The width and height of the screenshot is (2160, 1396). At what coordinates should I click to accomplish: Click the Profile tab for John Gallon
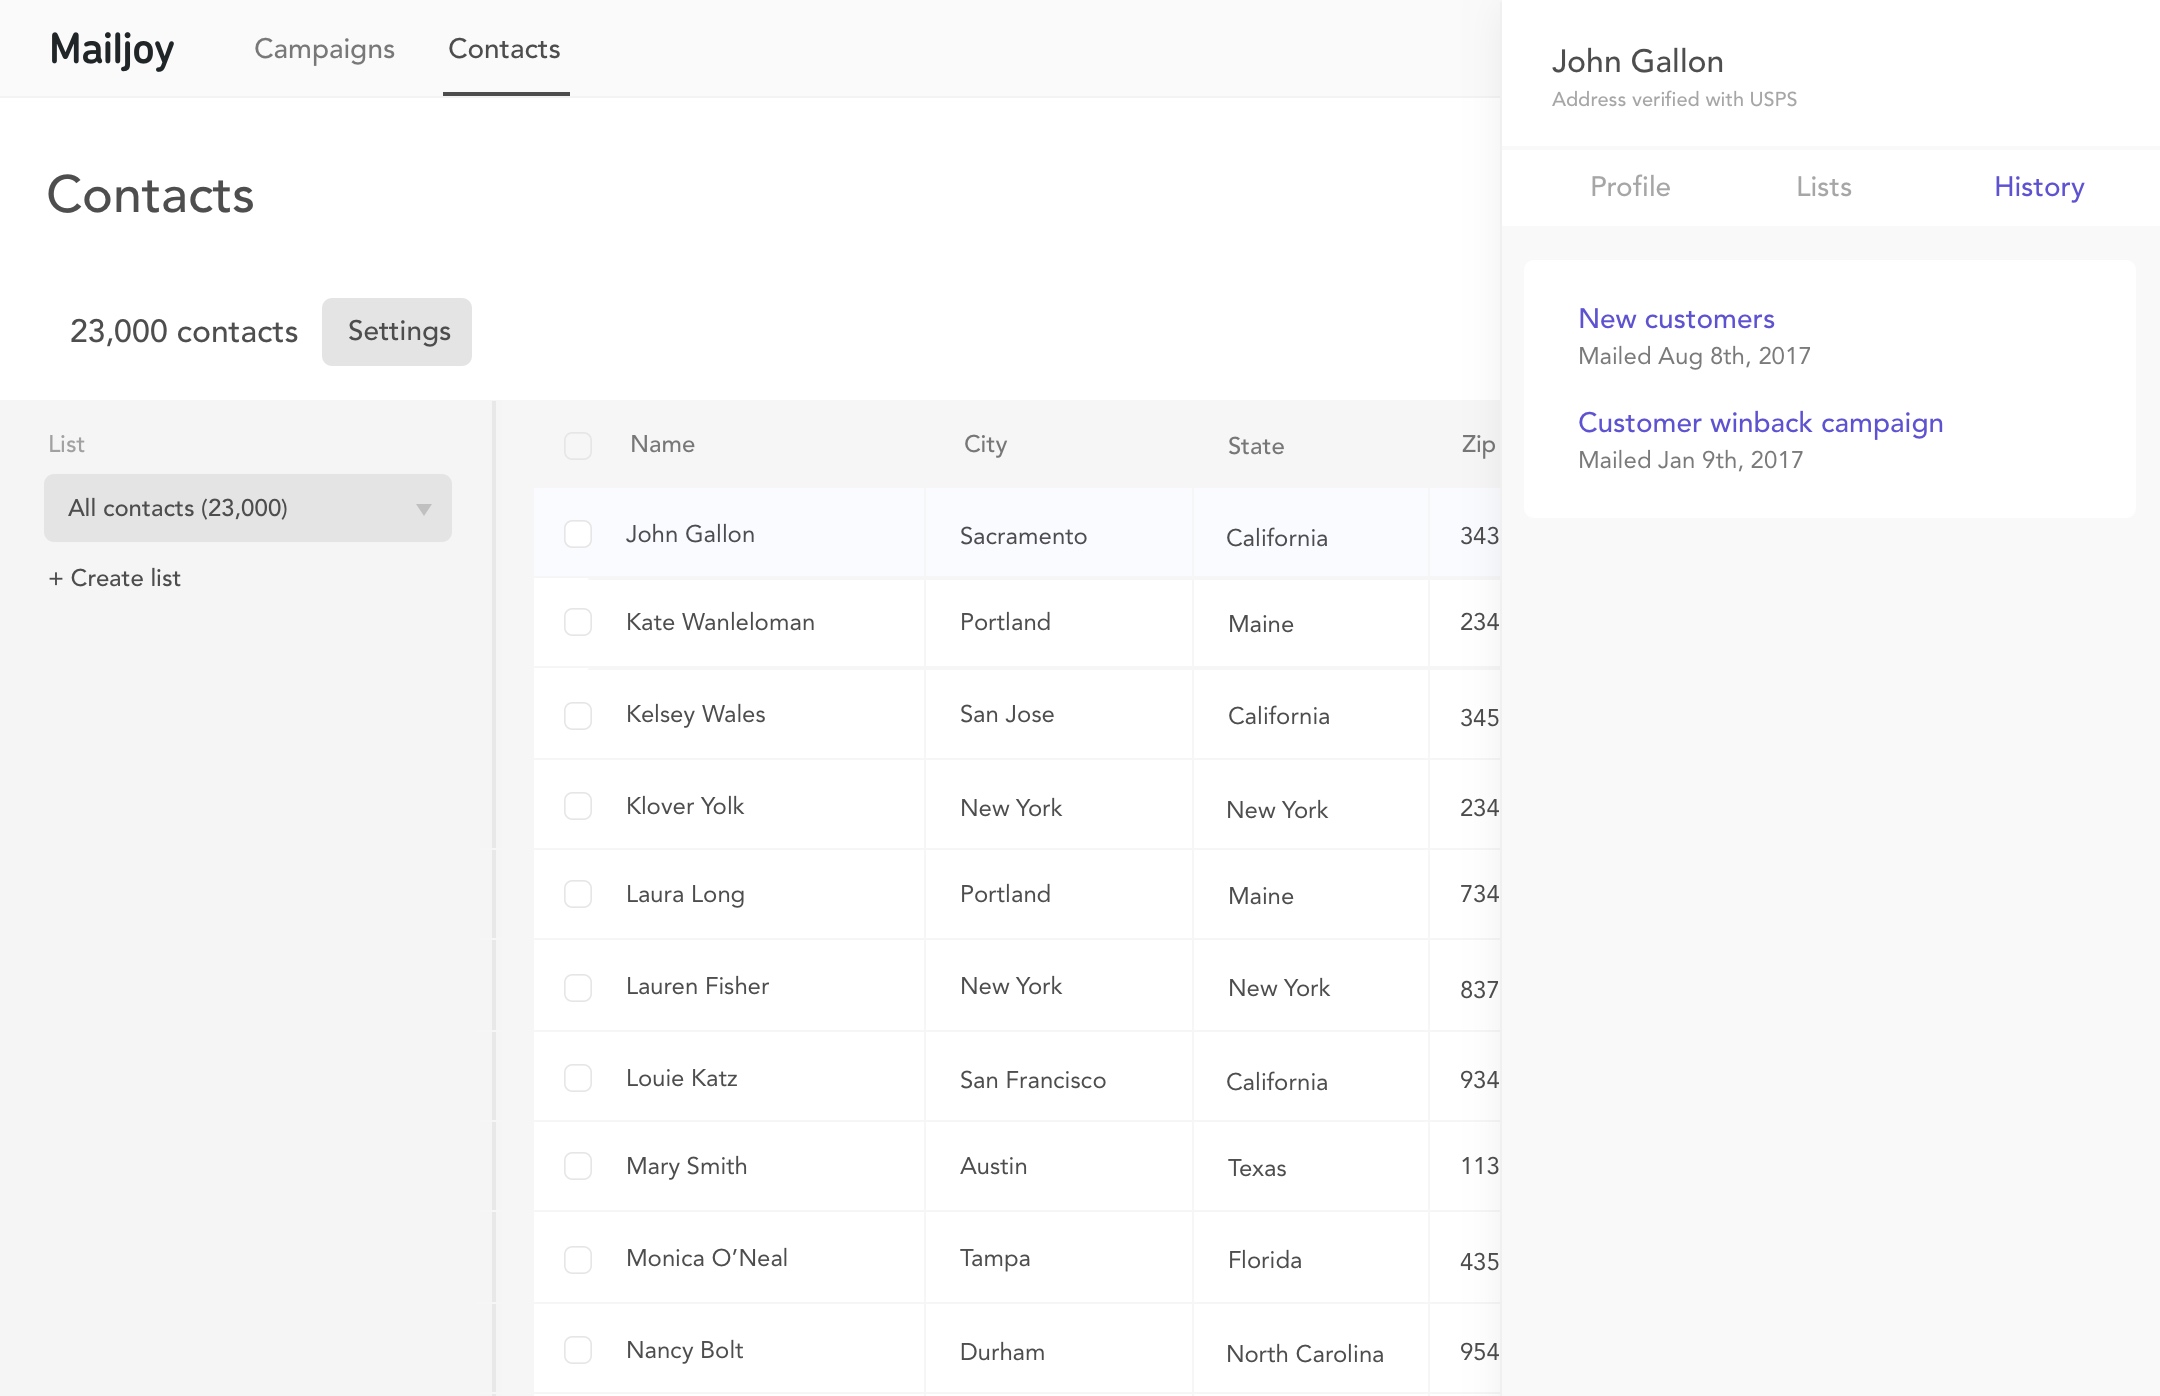tap(1631, 186)
